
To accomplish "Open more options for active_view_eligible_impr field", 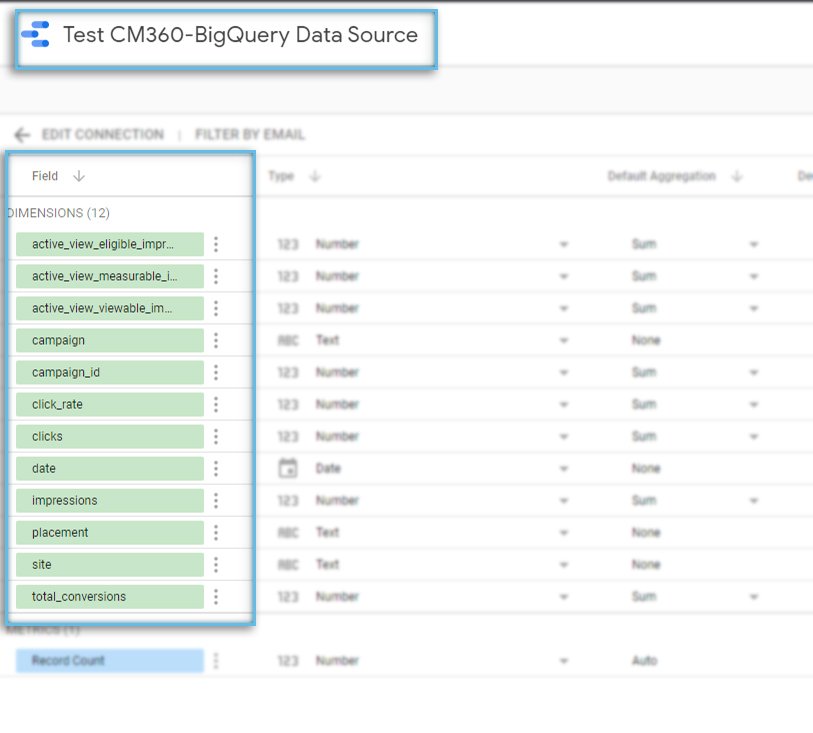I will (x=216, y=244).
